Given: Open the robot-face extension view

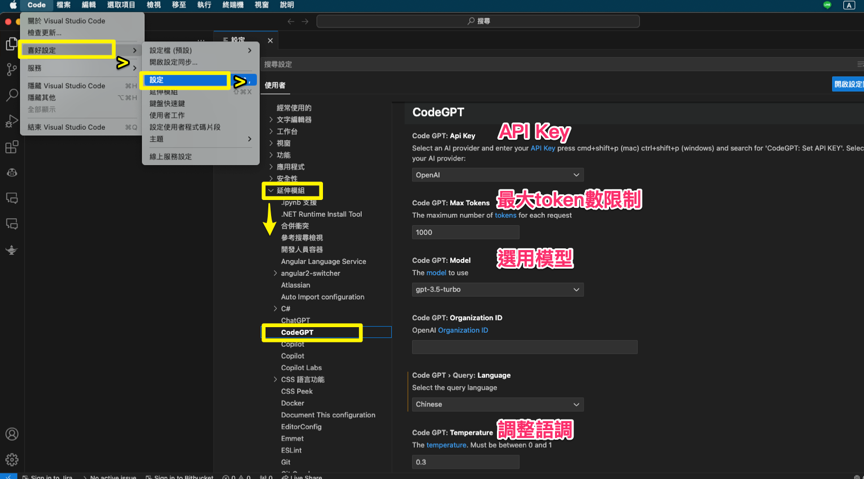Looking at the screenshot, I should [x=12, y=173].
